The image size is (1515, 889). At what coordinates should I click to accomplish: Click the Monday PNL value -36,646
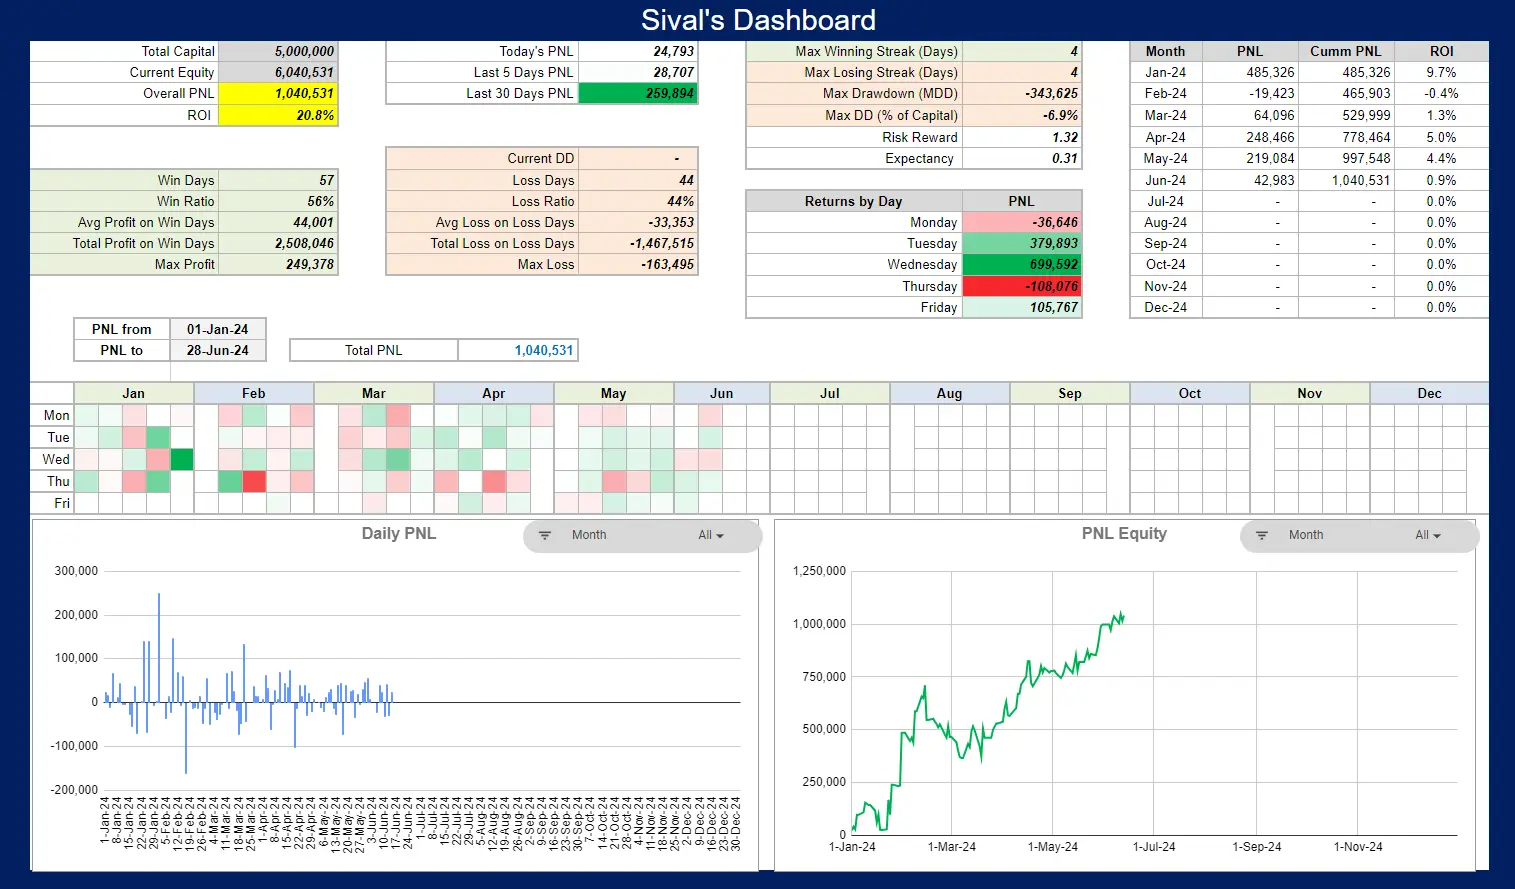tap(1022, 222)
